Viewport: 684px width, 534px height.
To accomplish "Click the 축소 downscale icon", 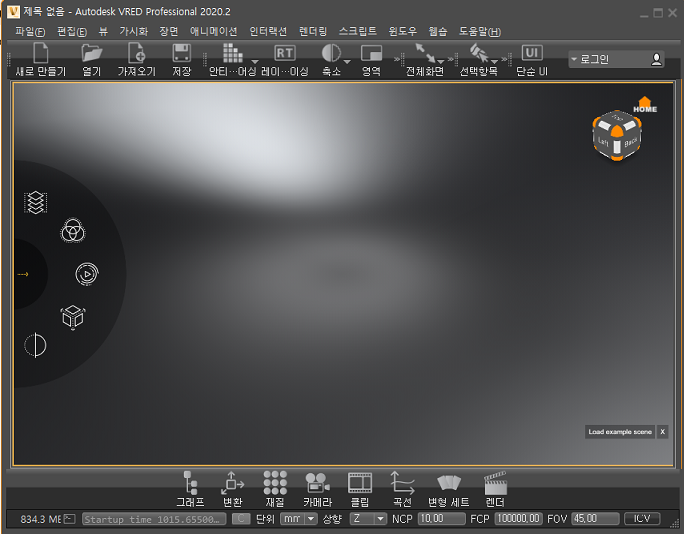I will click(331, 53).
